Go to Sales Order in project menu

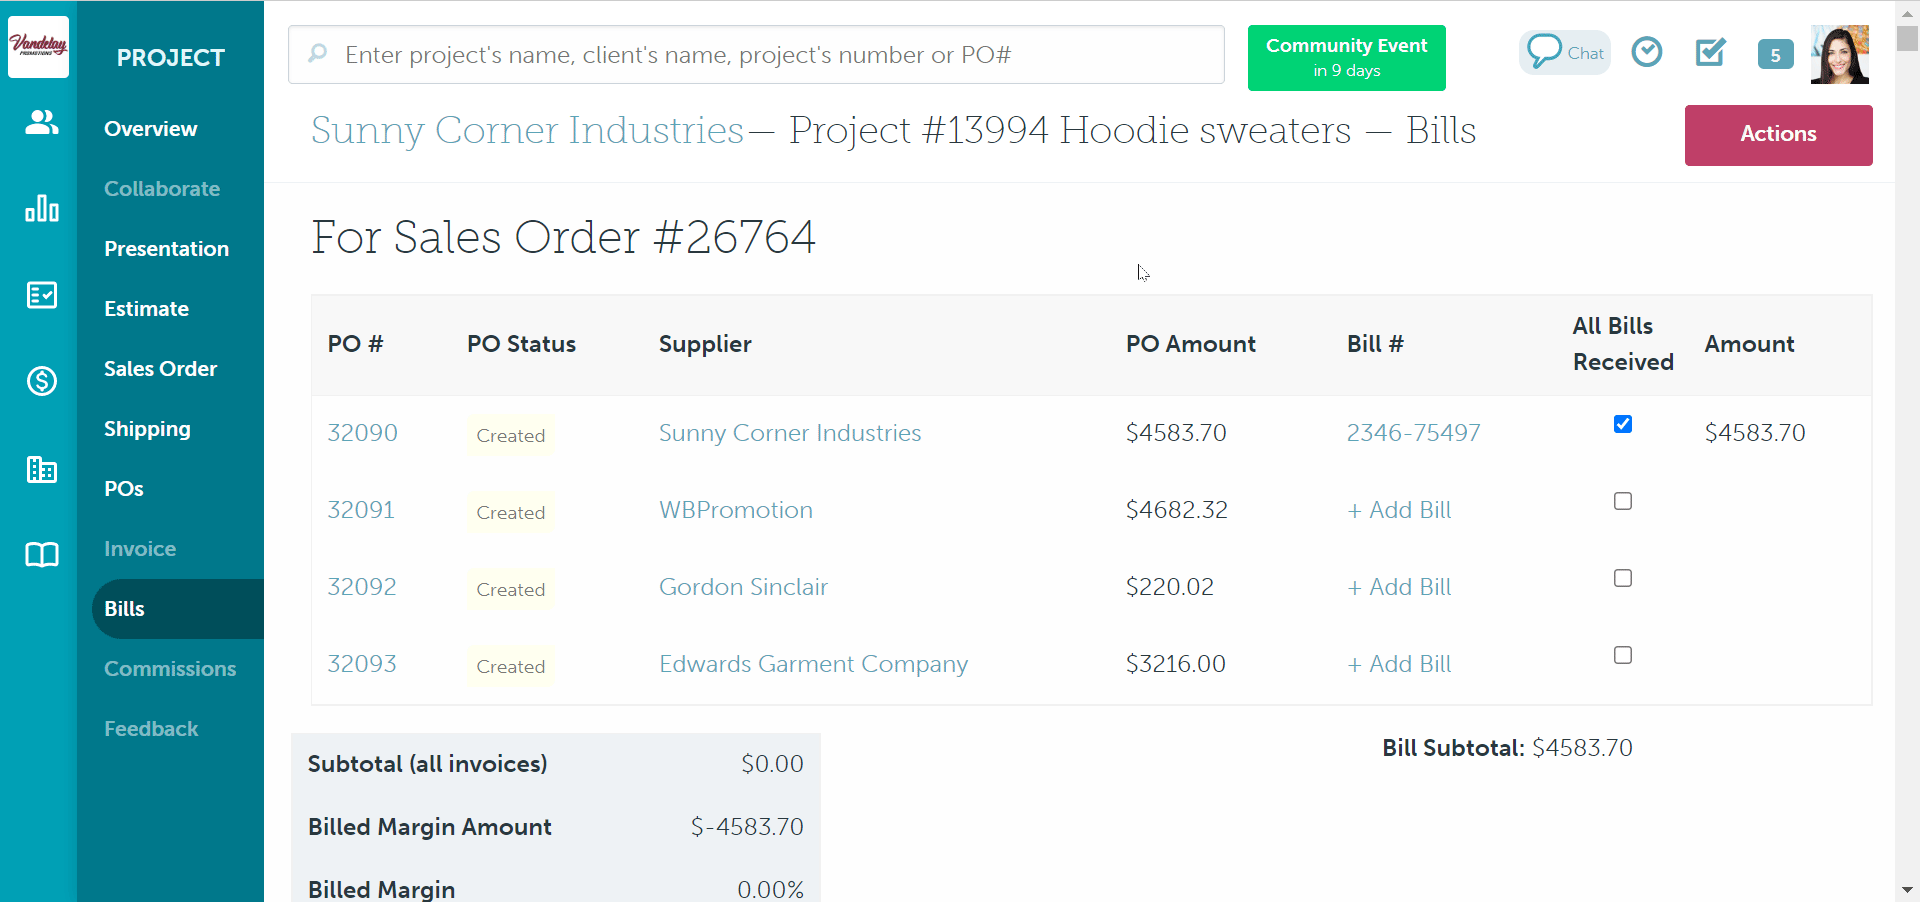point(160,369)
